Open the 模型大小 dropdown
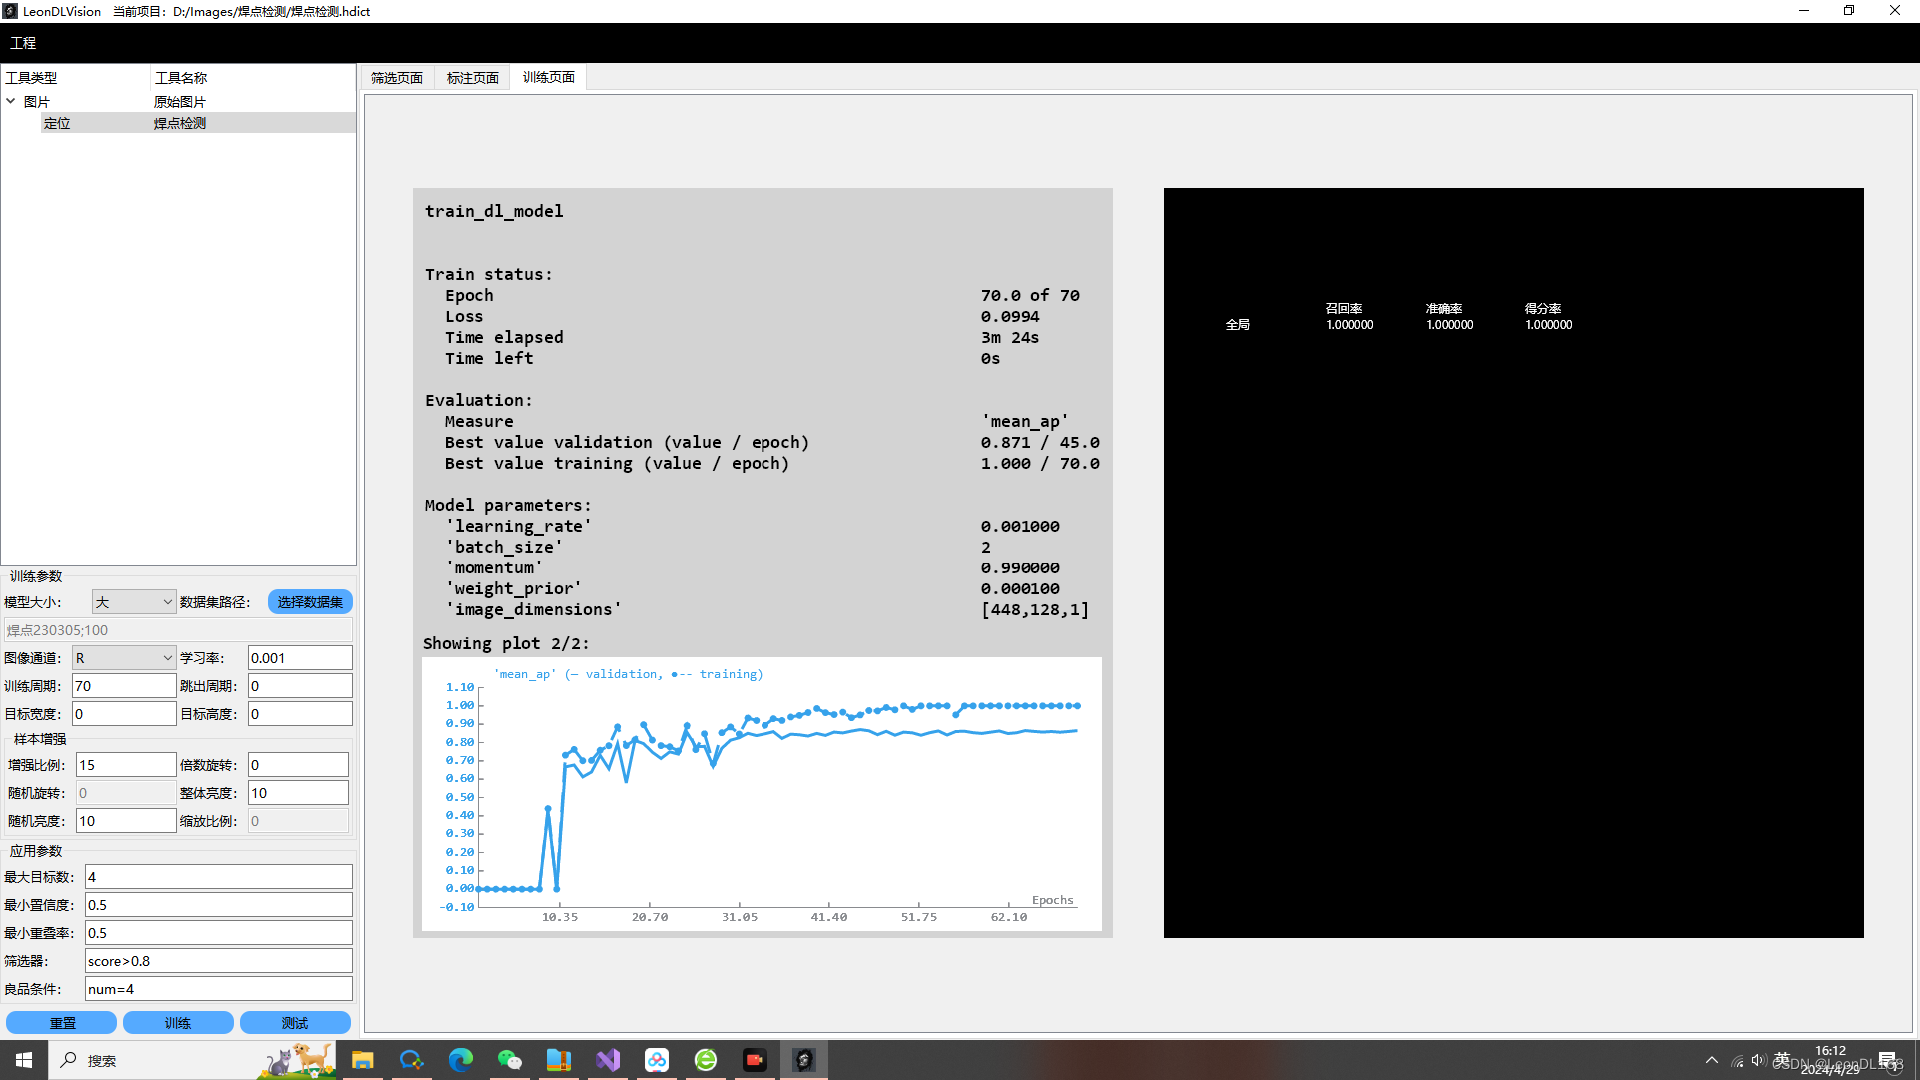This screenshot has width=1920, height=1080. pos(134,602)
